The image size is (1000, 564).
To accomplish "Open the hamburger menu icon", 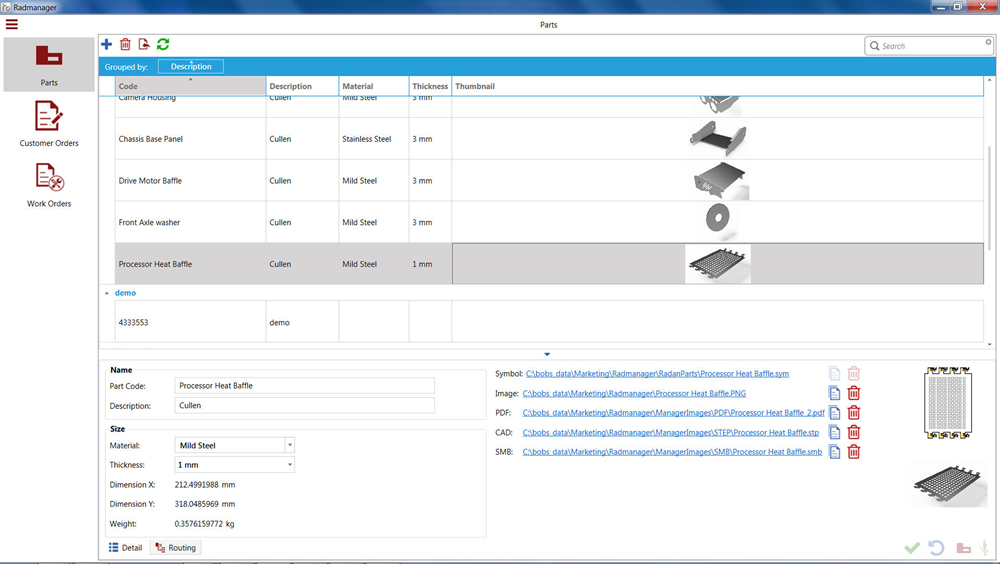I will click(x=12, y=24).
